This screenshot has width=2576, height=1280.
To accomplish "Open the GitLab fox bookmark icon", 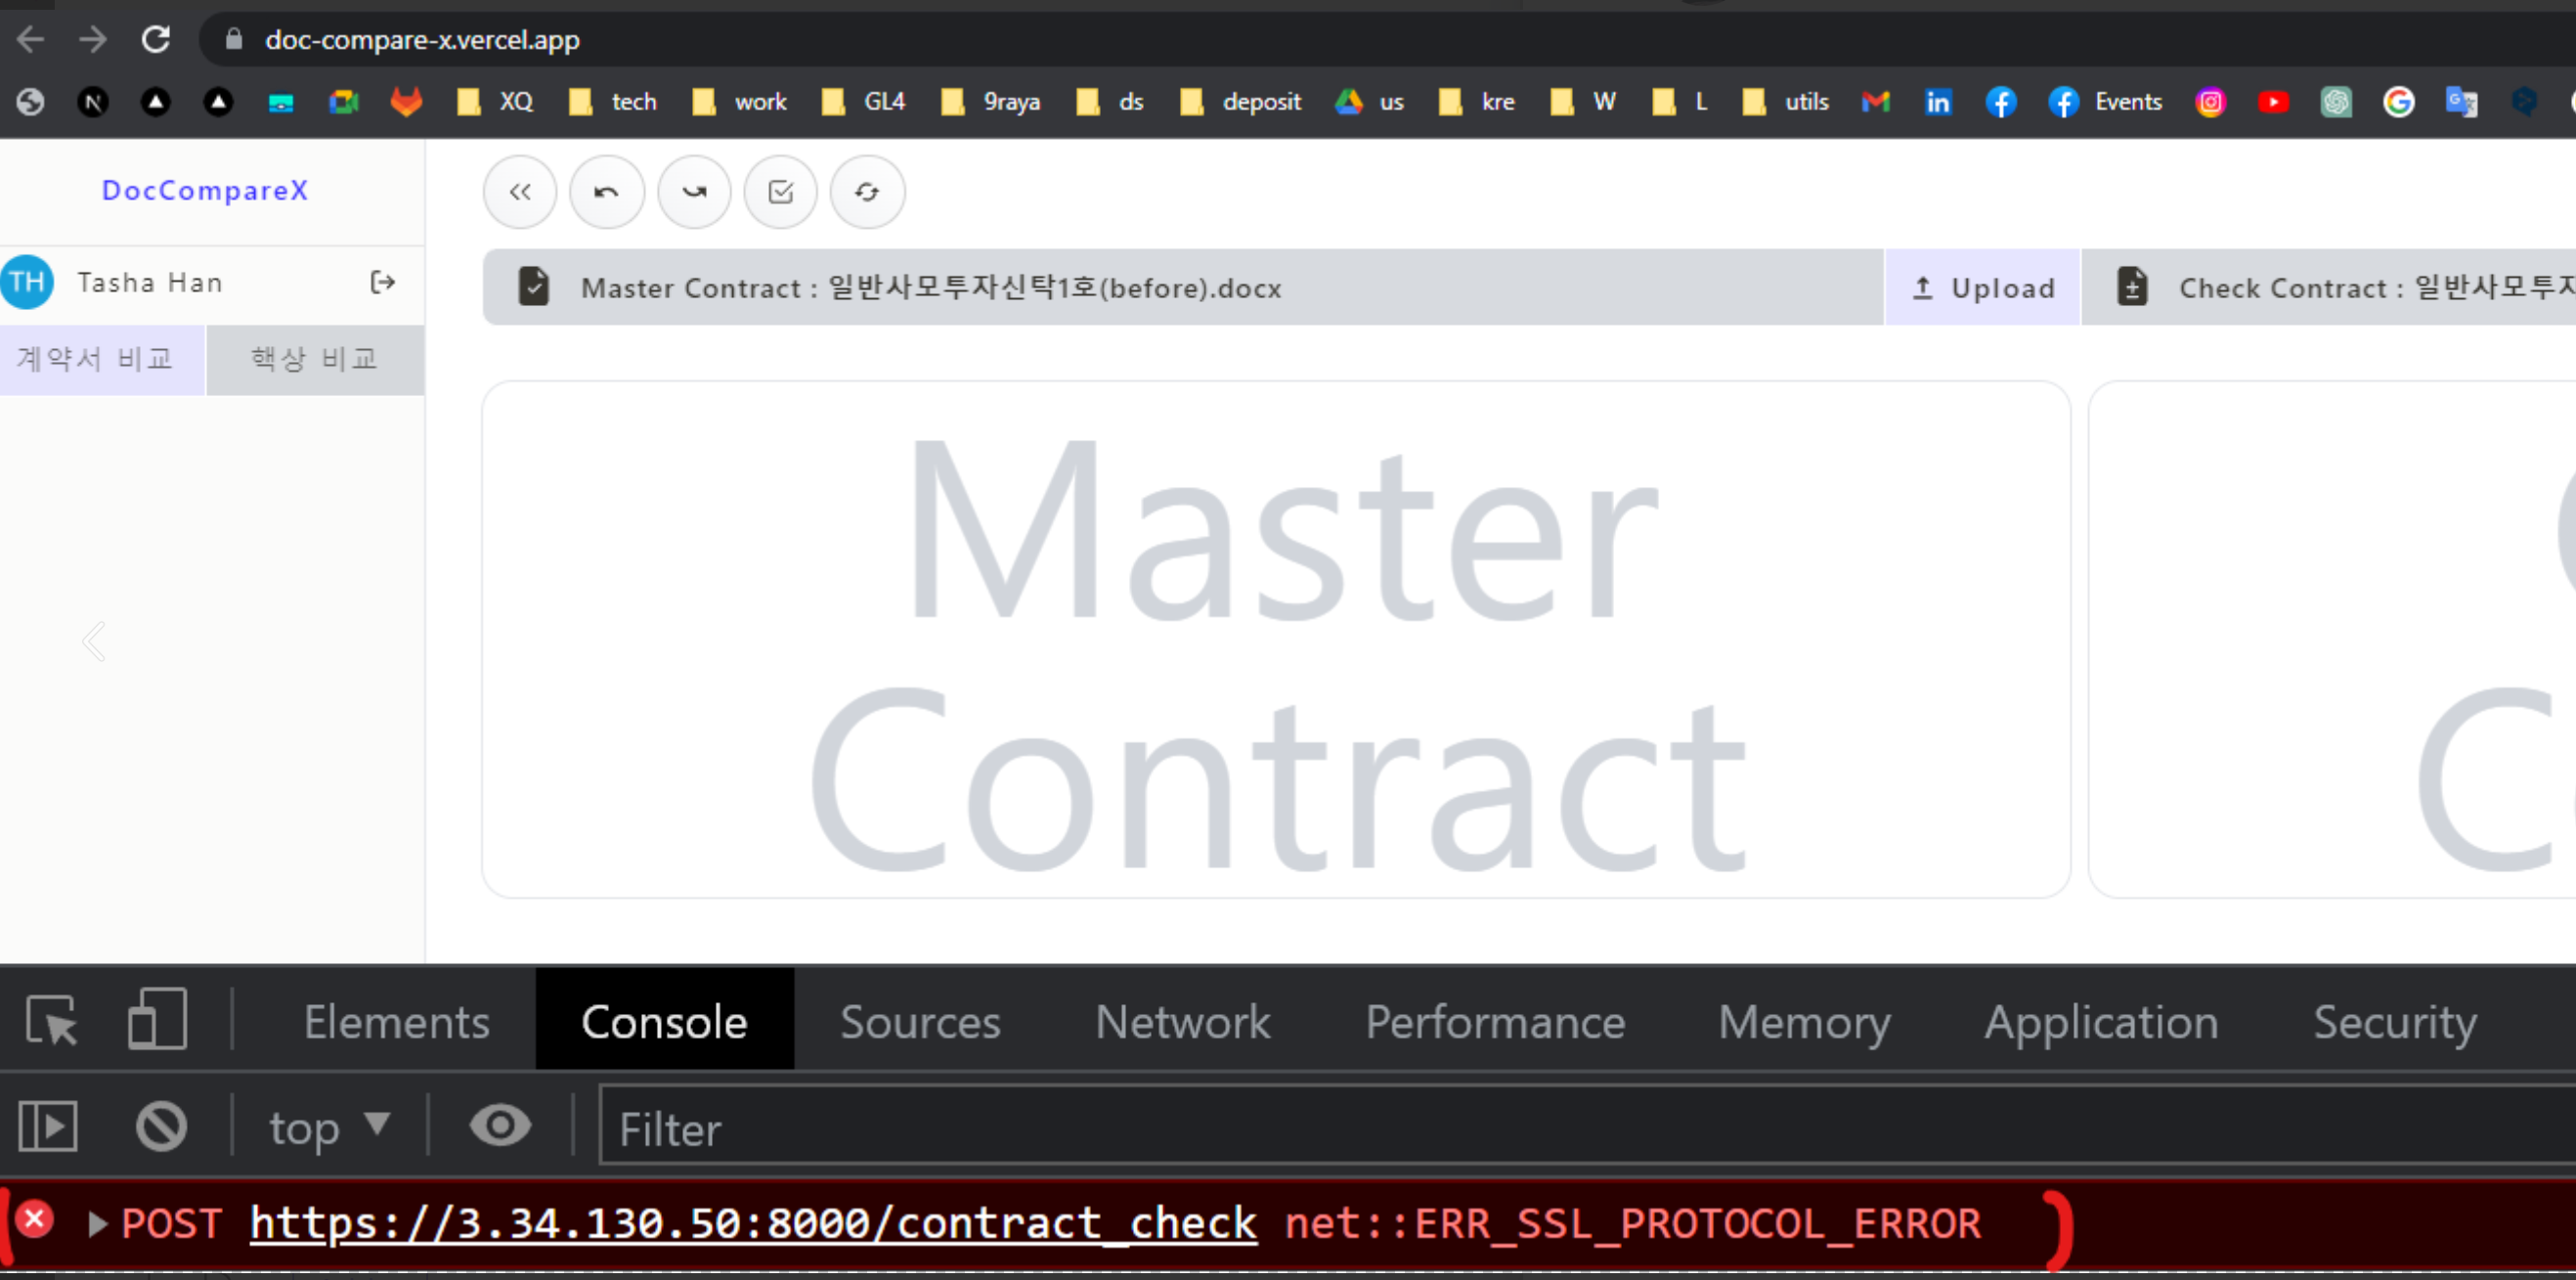I will 406,102.
